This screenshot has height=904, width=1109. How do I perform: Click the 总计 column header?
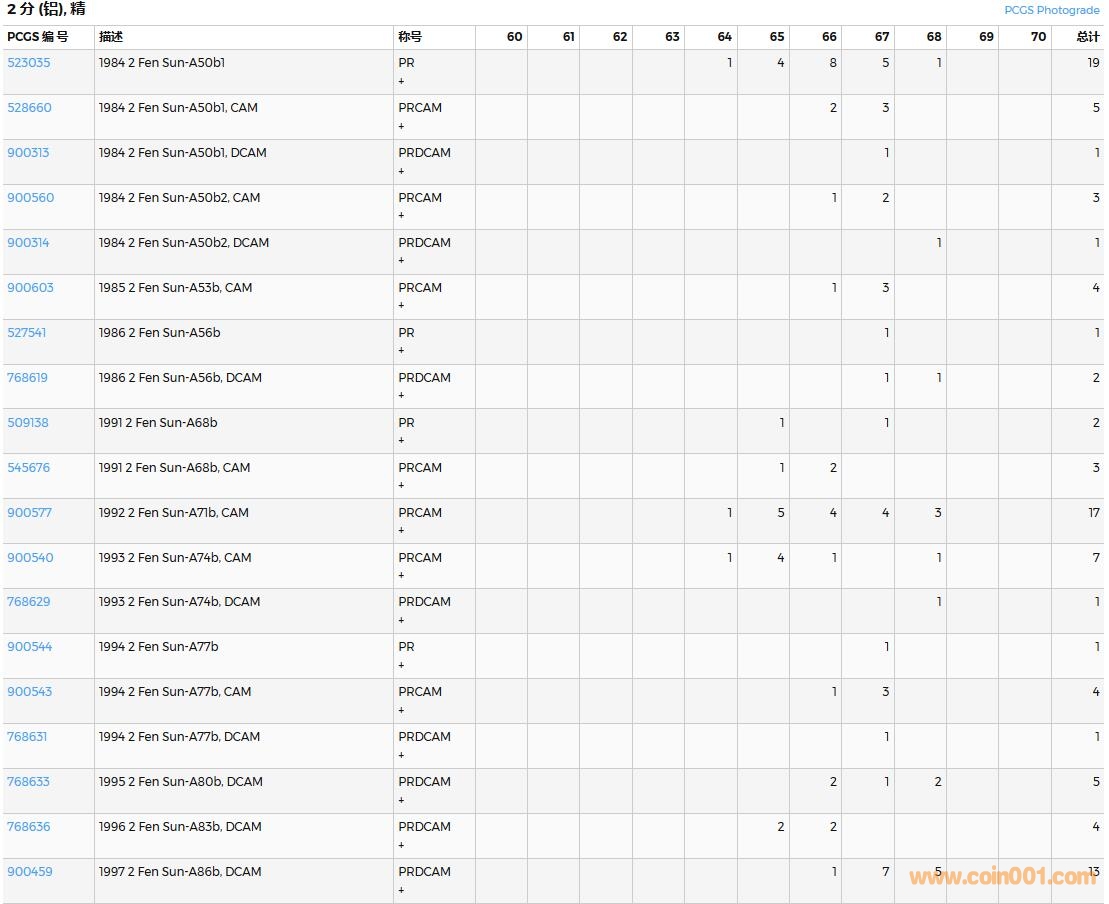(1087, 37)
